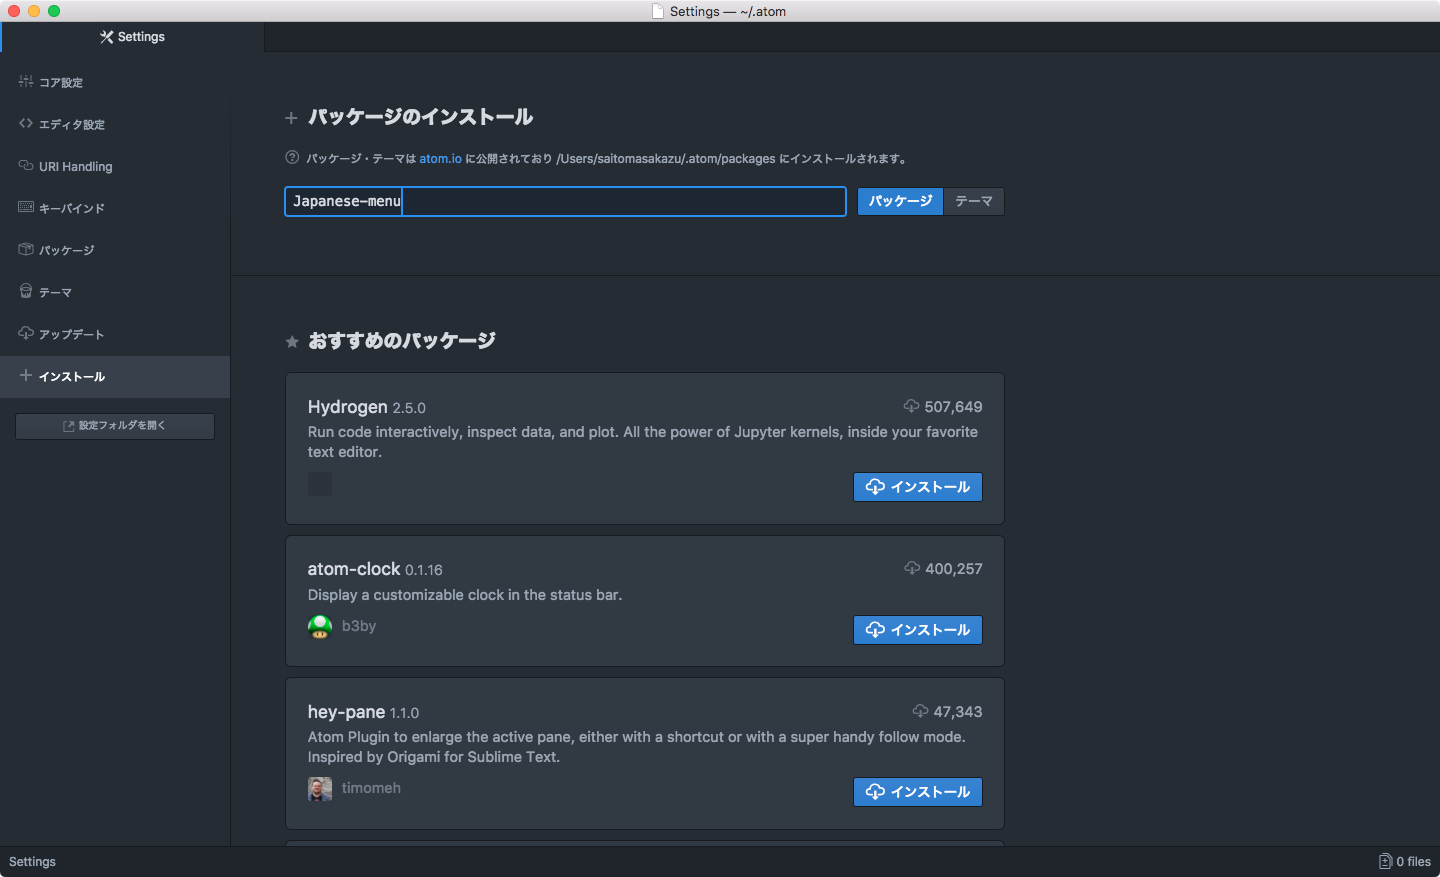Image resolution: width=1440 pixels, height=877 pixels.
Task: Click atom-clock description text
Action: tap(465, 595)
